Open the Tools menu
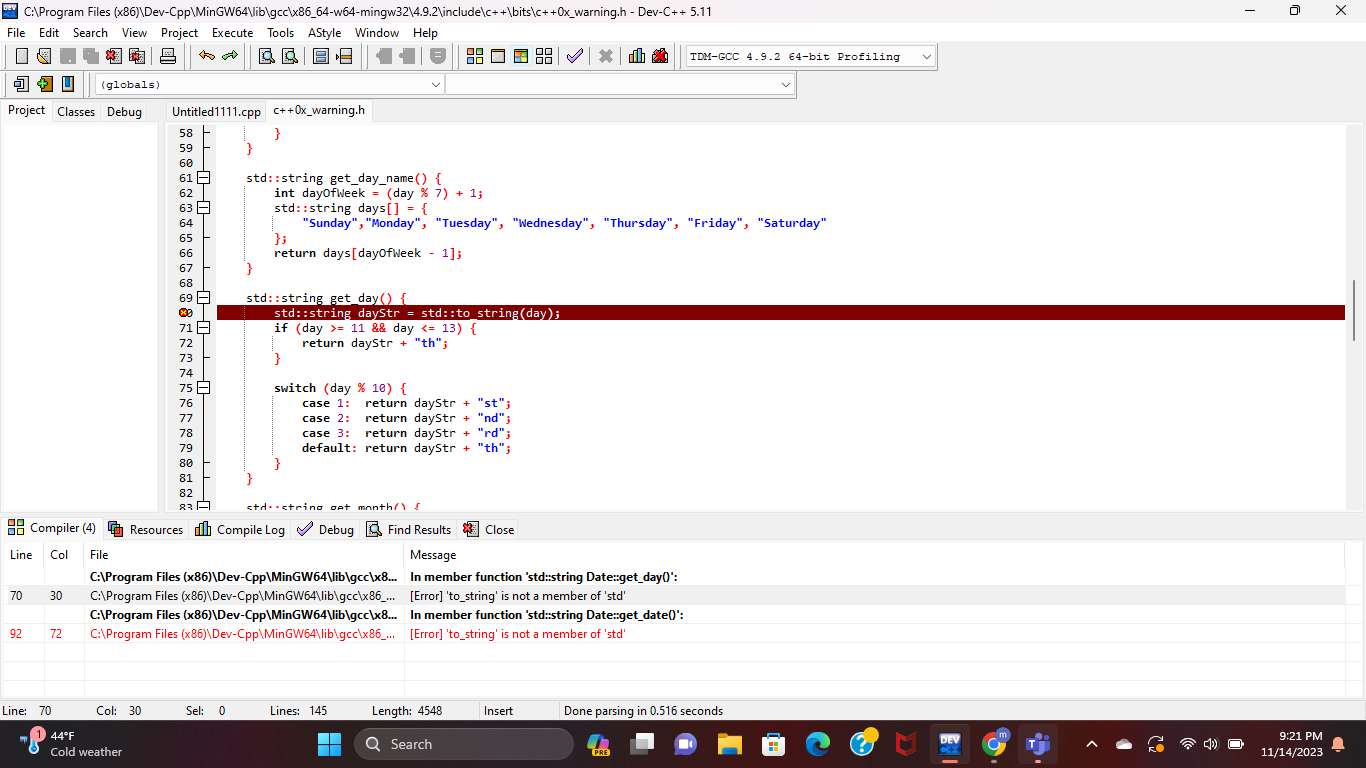This screenshot has height=768, width=1366. 281,32
